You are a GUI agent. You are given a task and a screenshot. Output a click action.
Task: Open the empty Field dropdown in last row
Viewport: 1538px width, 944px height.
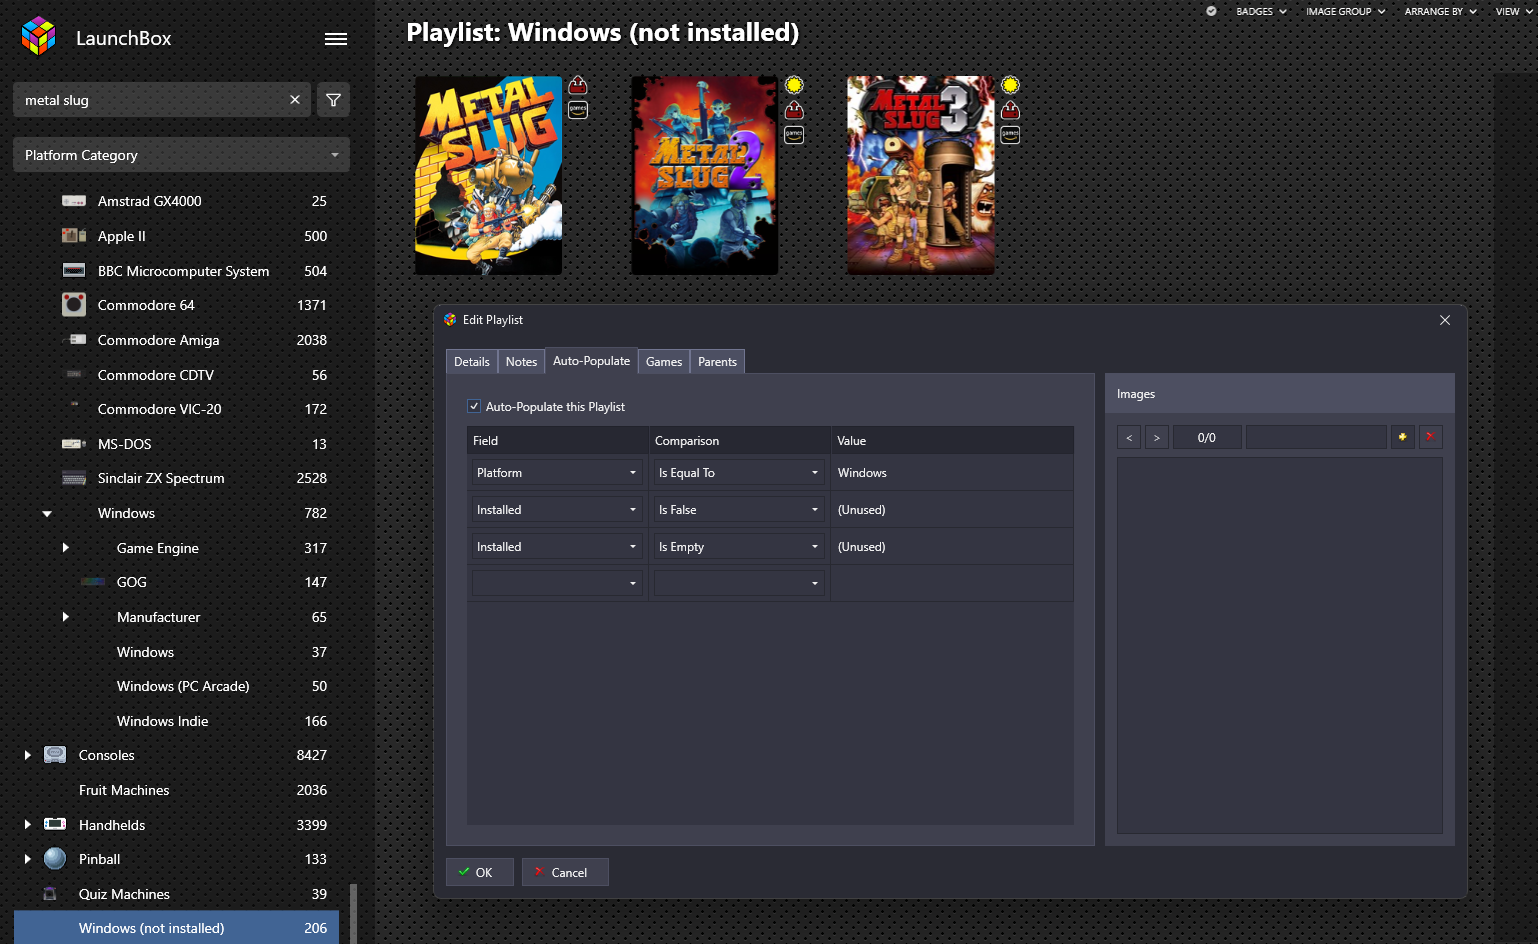tap(556, 583)
